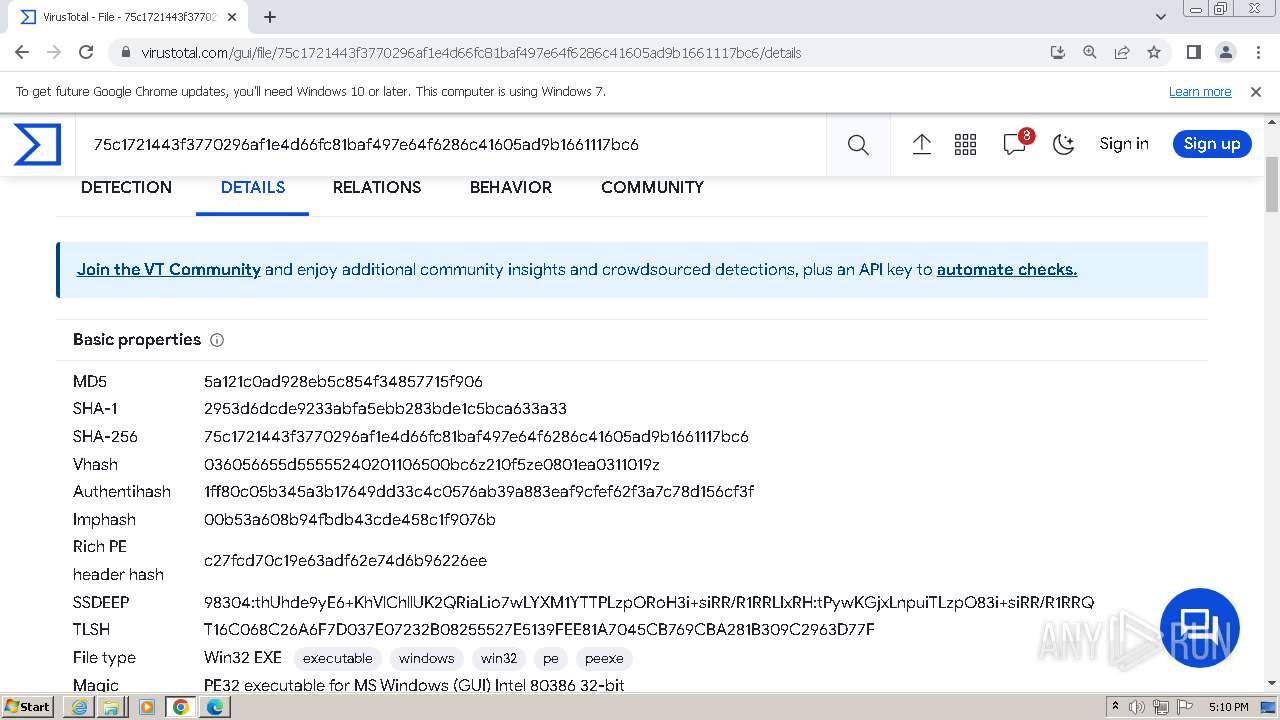Open the COMMUNITY tab
This screenshot has height=720, width=1280.
tap(652, 188)
